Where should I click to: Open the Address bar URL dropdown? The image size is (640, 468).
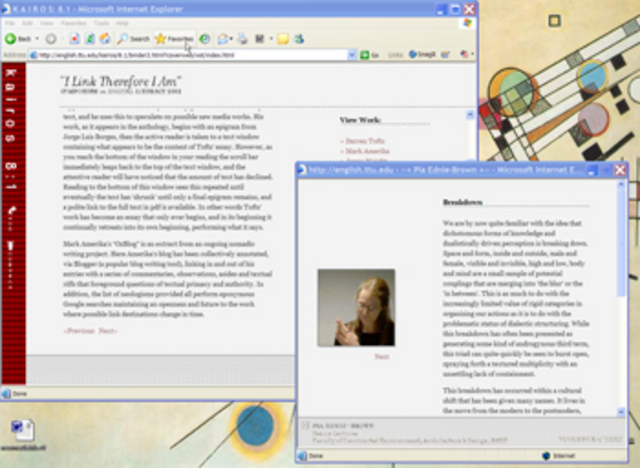point(352,55)
